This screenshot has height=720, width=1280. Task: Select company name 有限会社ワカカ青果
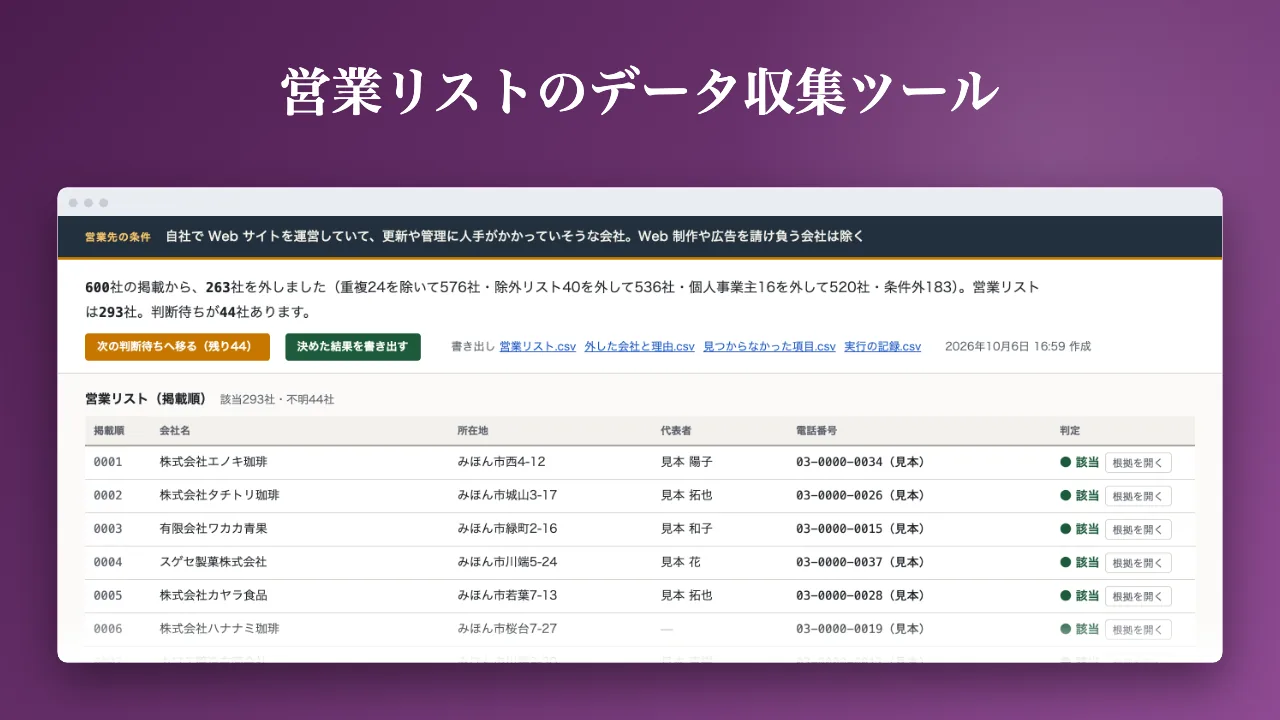[x=213, y=529]
